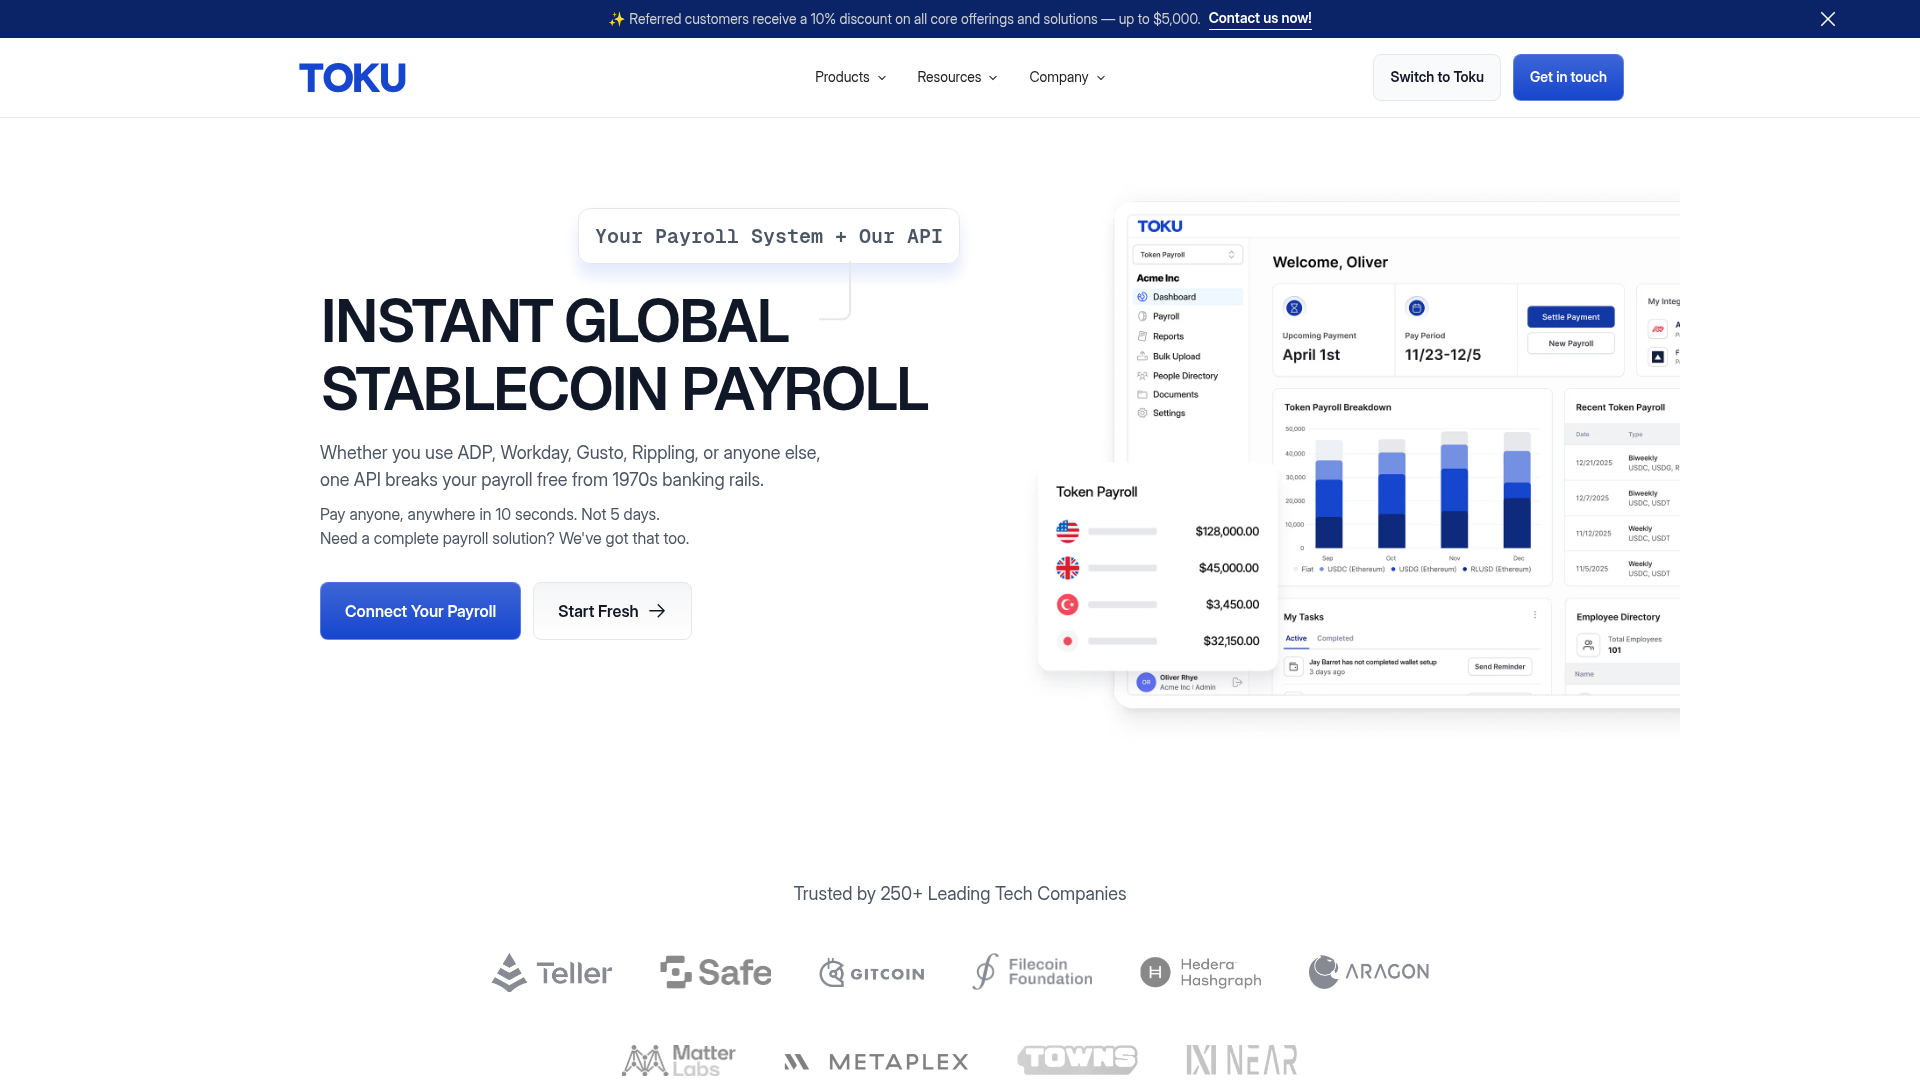Click the 12/21/2025 row in Recent Token Payroll
The image size is (1920, 1080).
coord(1622,462)
